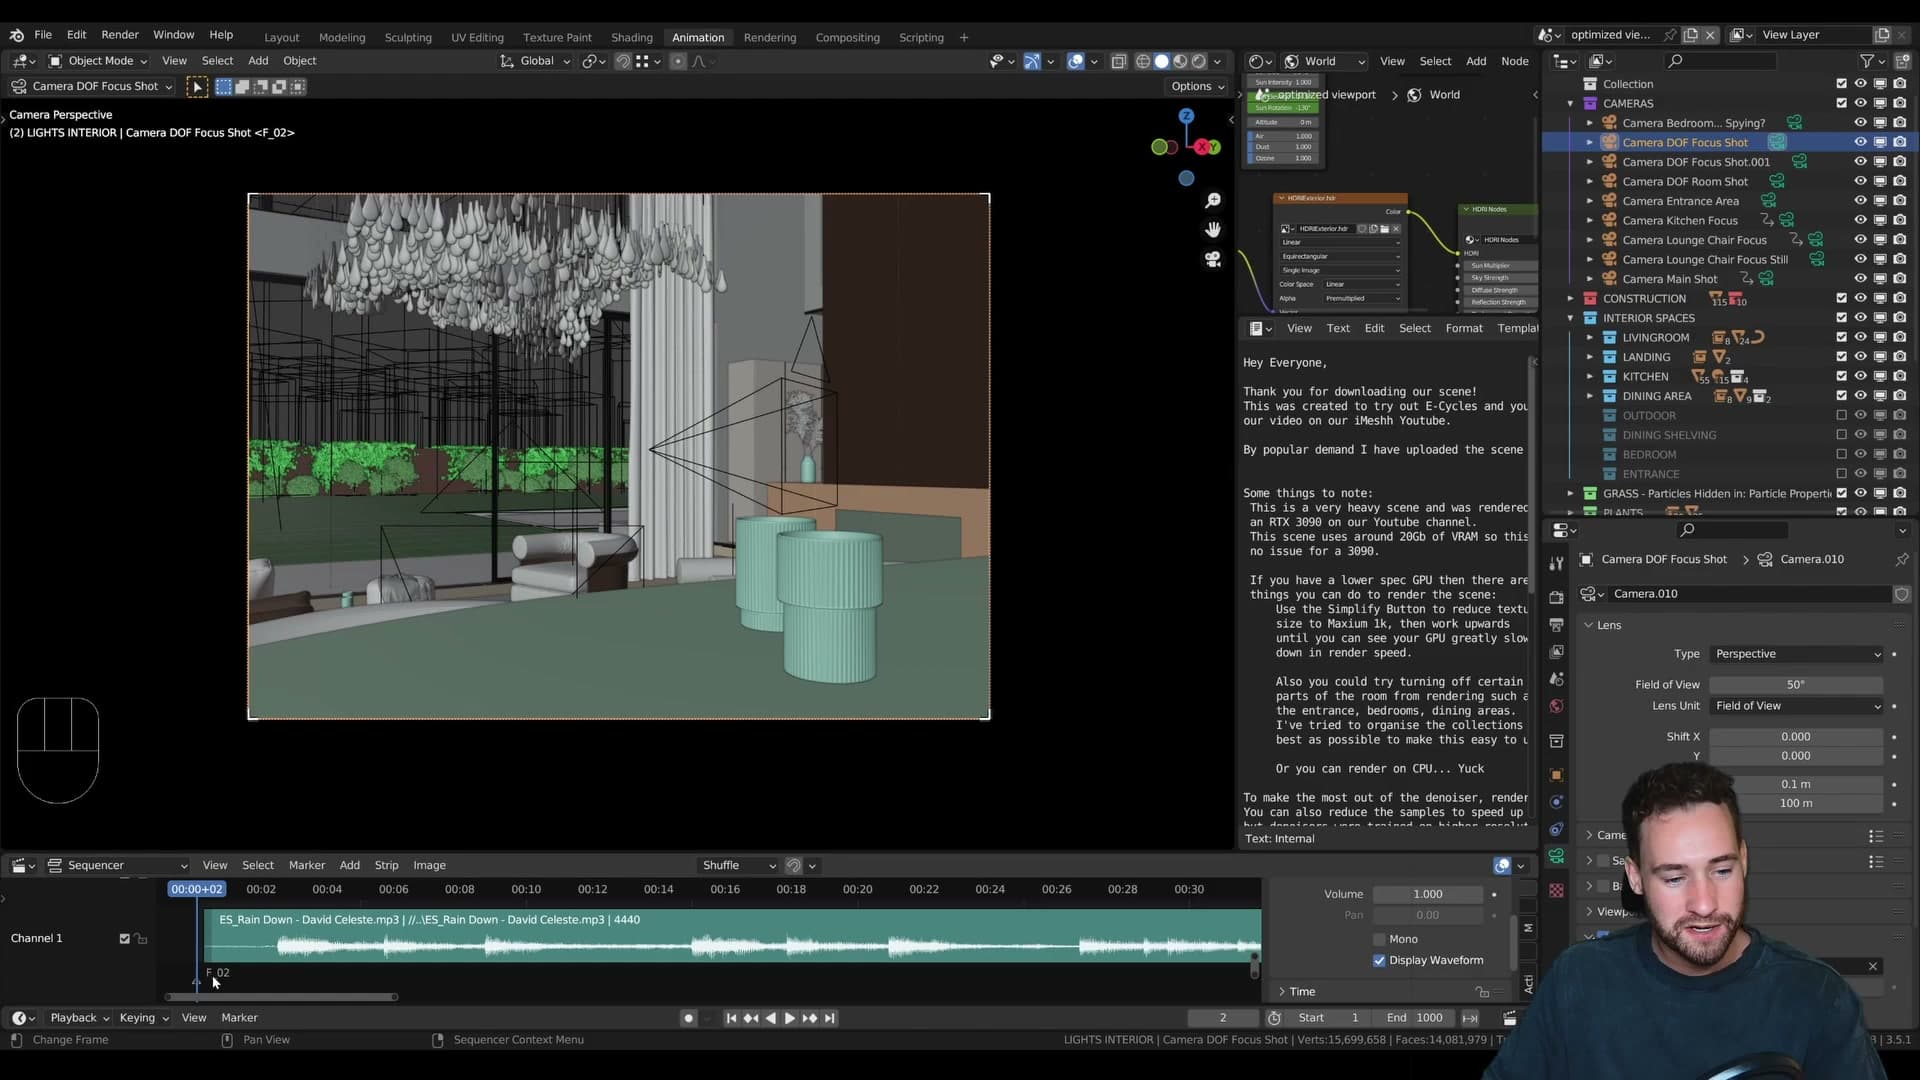
Task: Open the Output properties tab
Action: click(1556, 624)
